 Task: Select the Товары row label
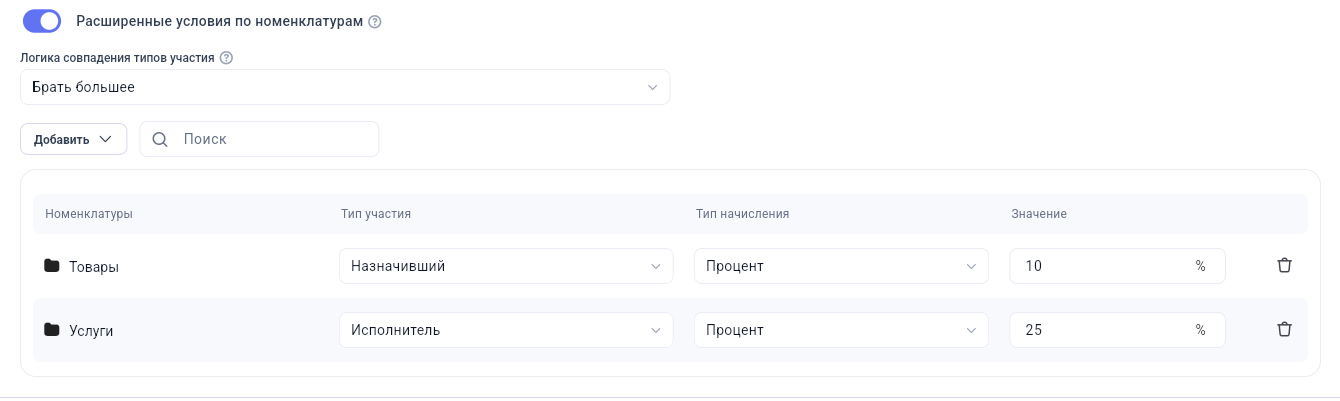[94, 267]
